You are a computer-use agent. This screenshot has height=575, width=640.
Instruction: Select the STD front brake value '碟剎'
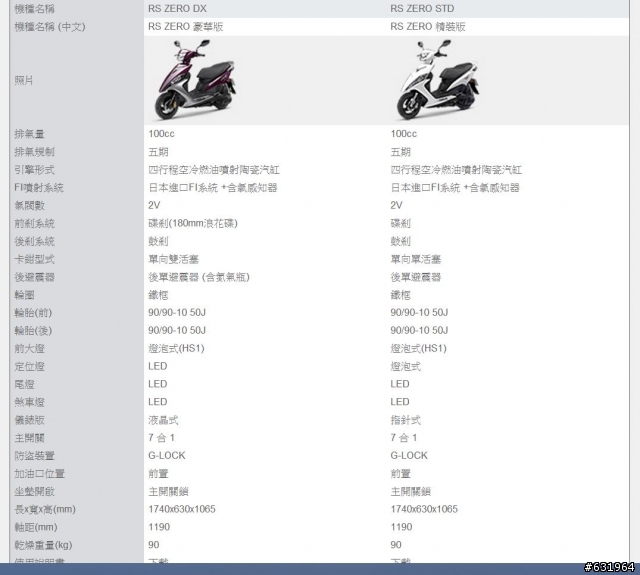point(400,223)
